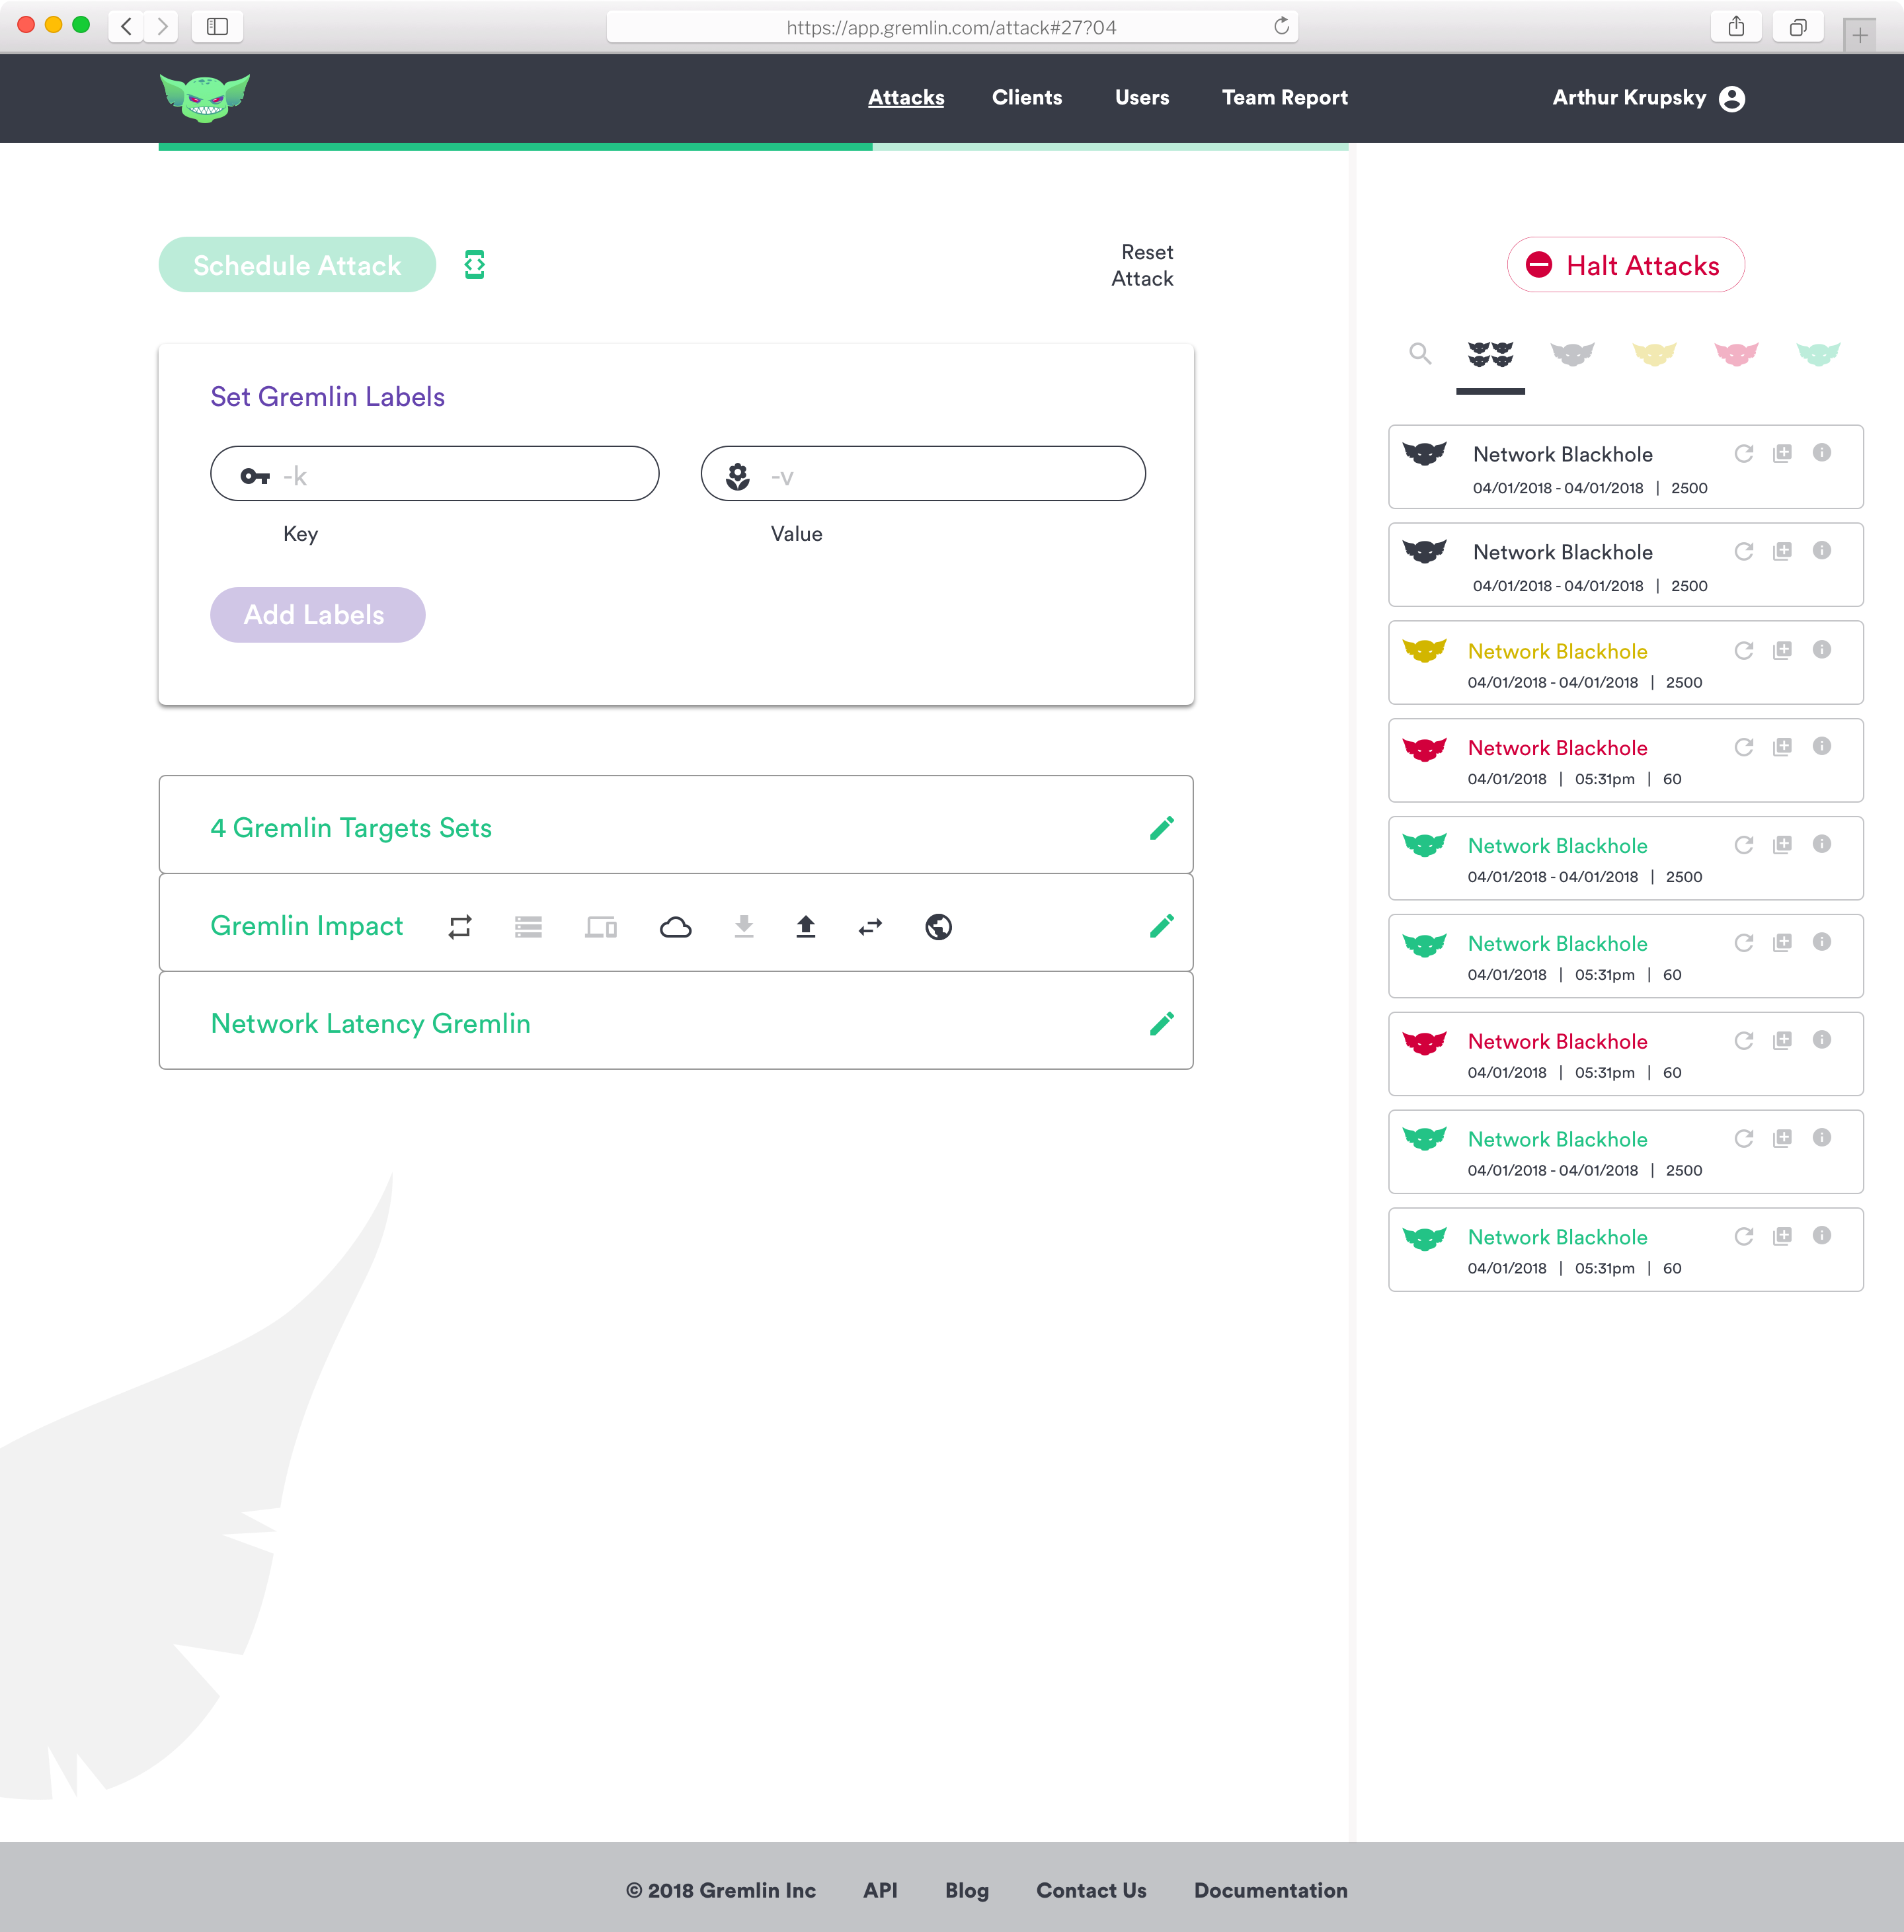Screen dimensions: 1904x1932
Task: Expand the Gremlin Impact section title
Action: tap(307, 926)
